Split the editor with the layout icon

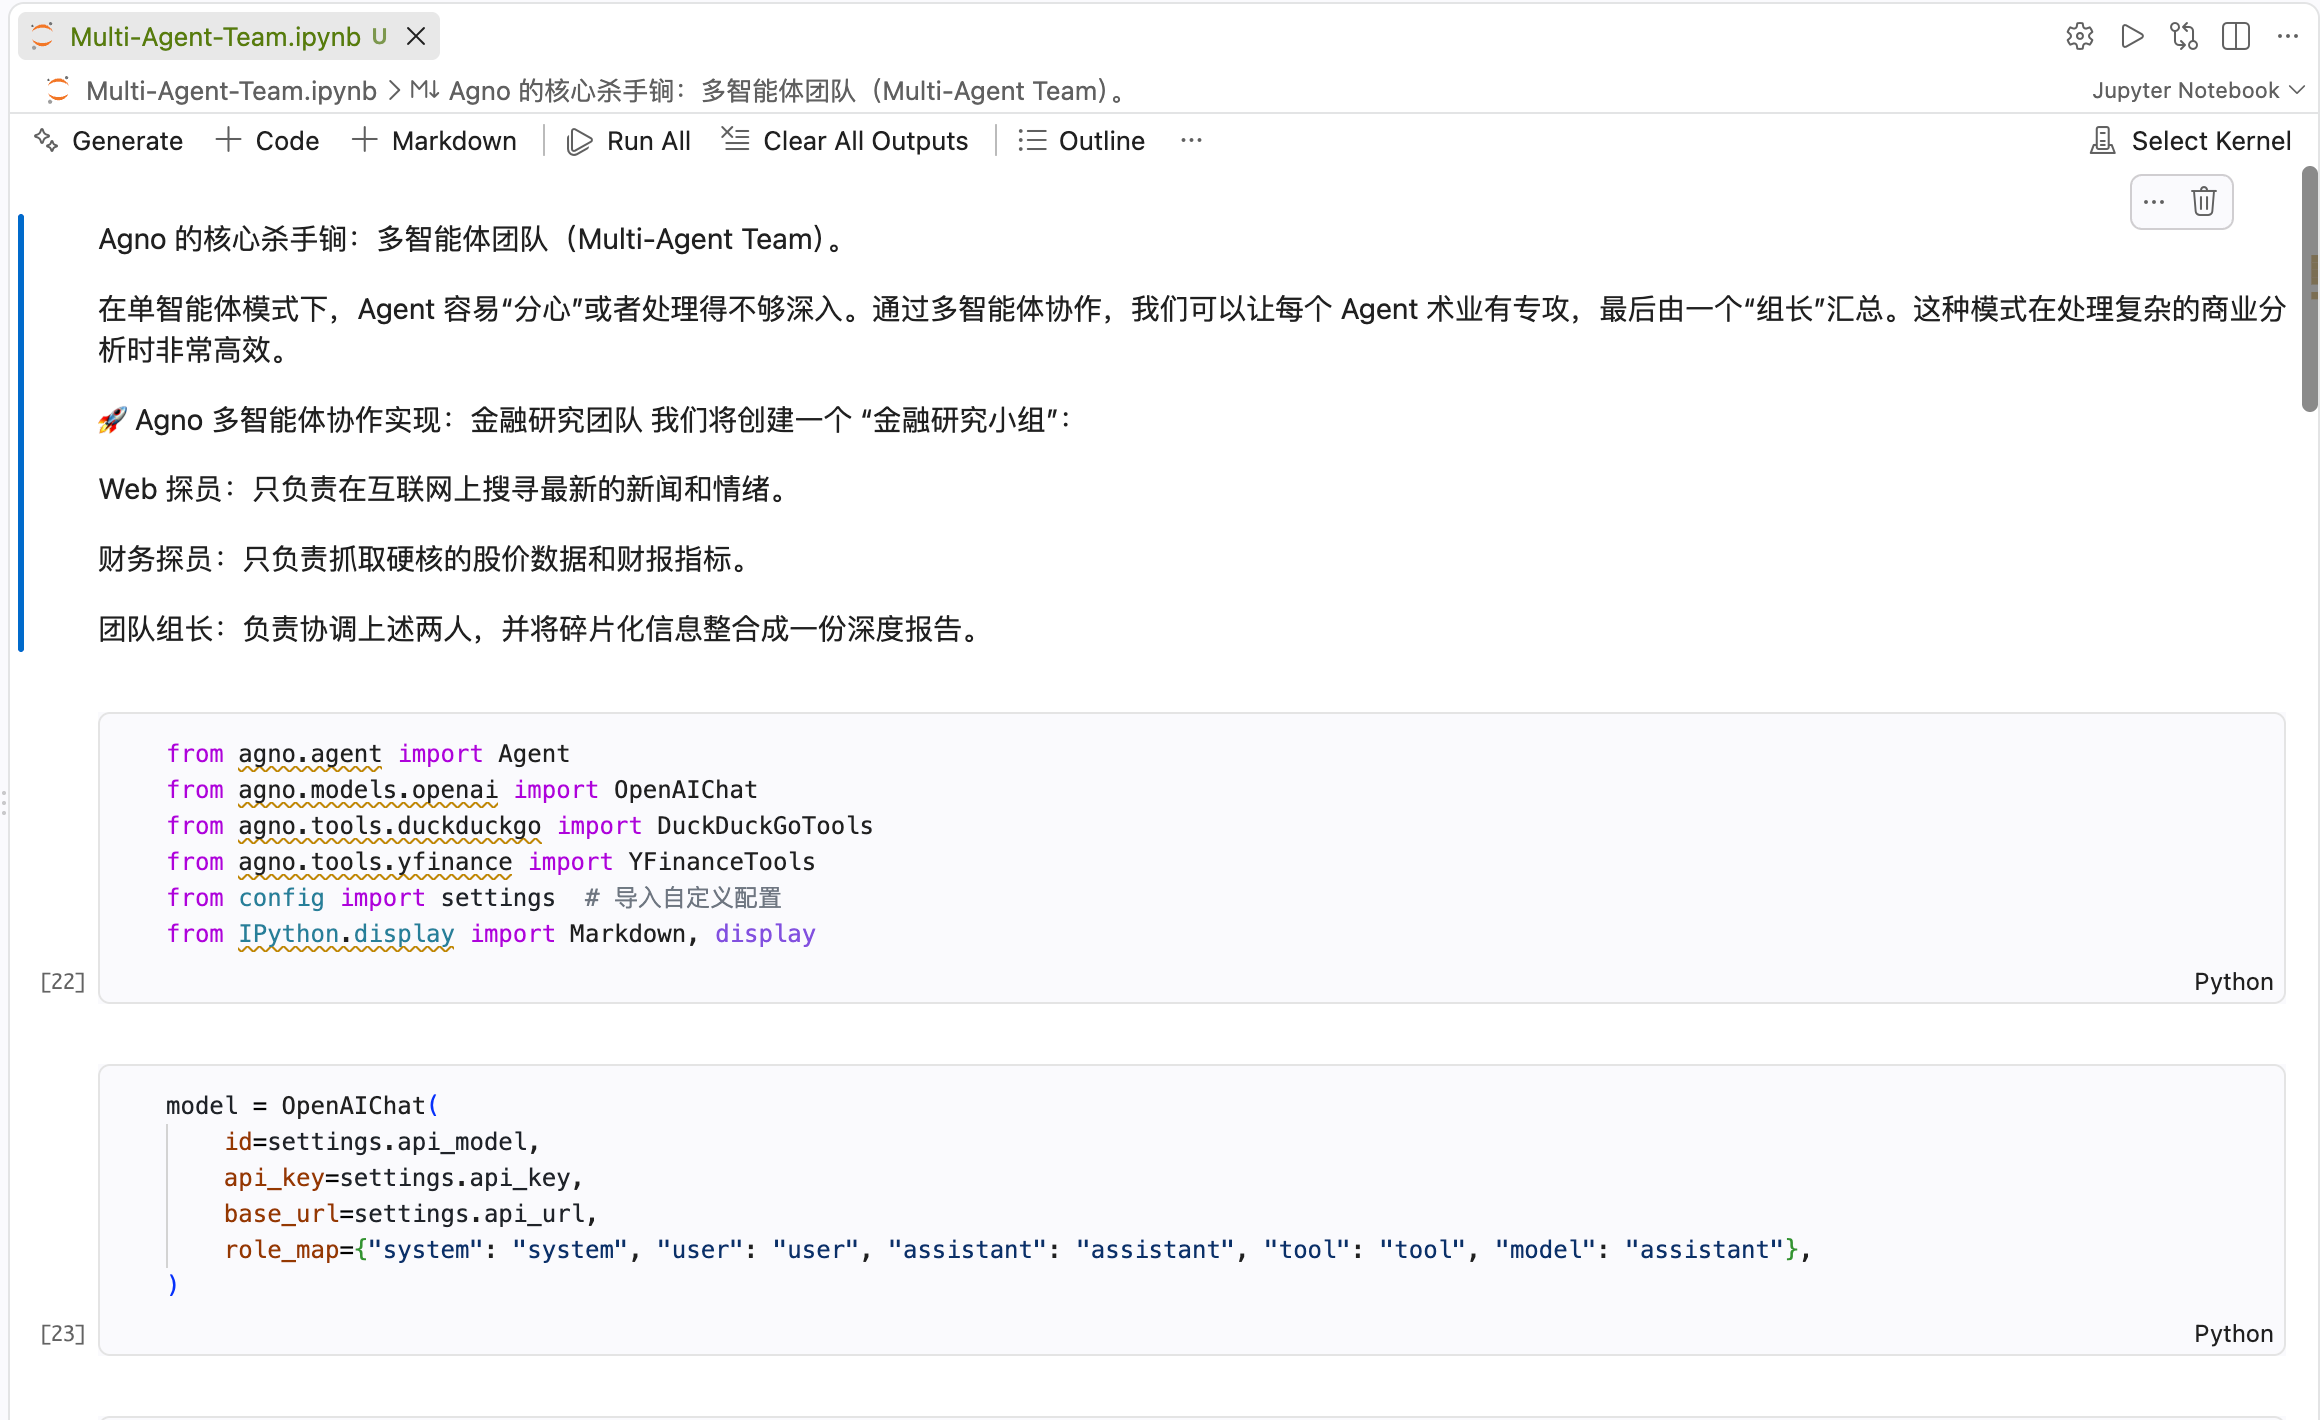(2236, 37)
